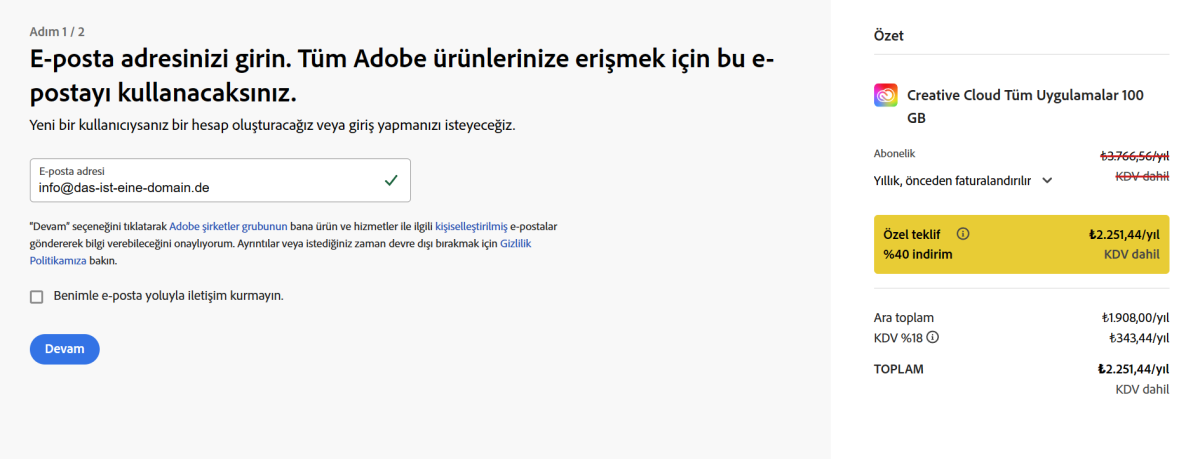Click the Ara toplam ₺1.908,00/yıl value

[x=1135, y=317]
